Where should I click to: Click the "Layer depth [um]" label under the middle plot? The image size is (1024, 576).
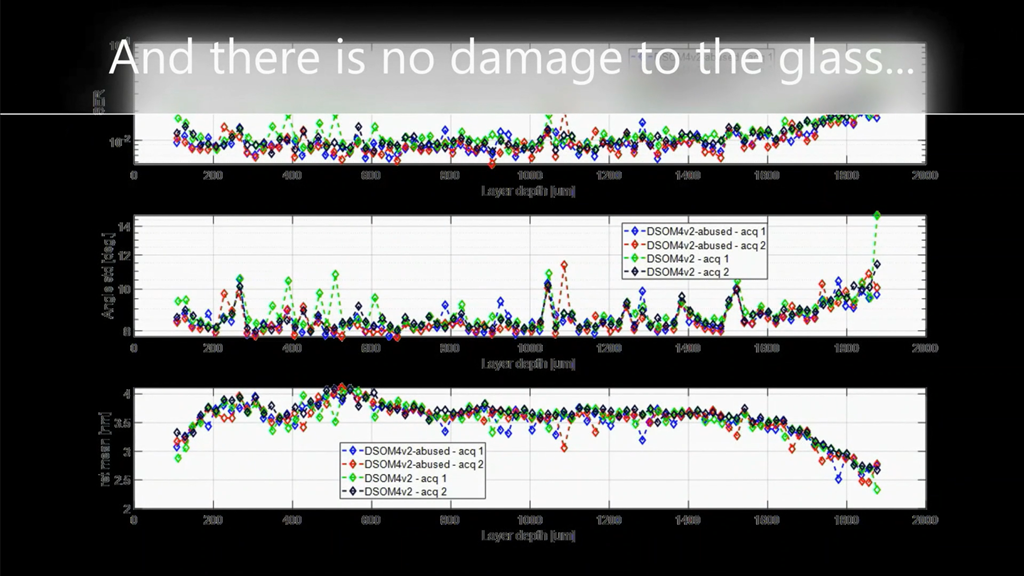point(528,364)
